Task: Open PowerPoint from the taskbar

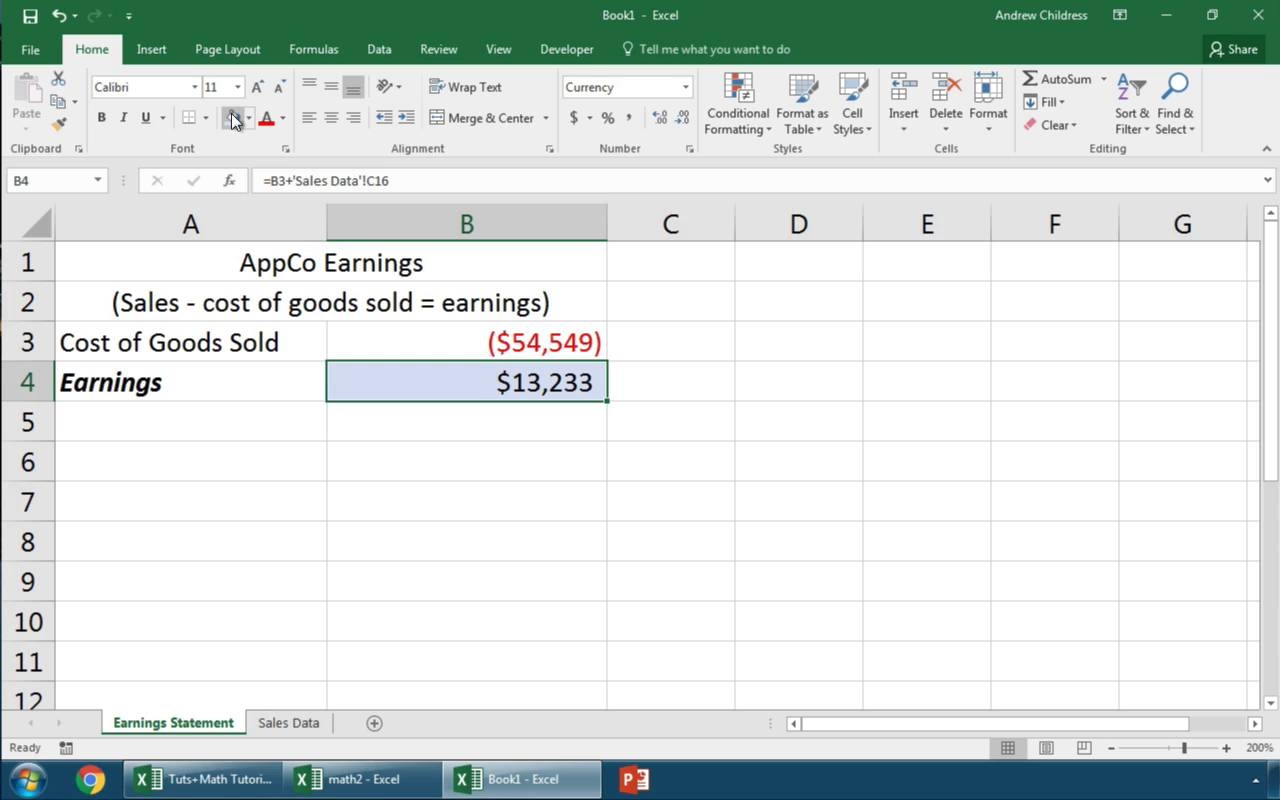Action: tap(634, 779)
